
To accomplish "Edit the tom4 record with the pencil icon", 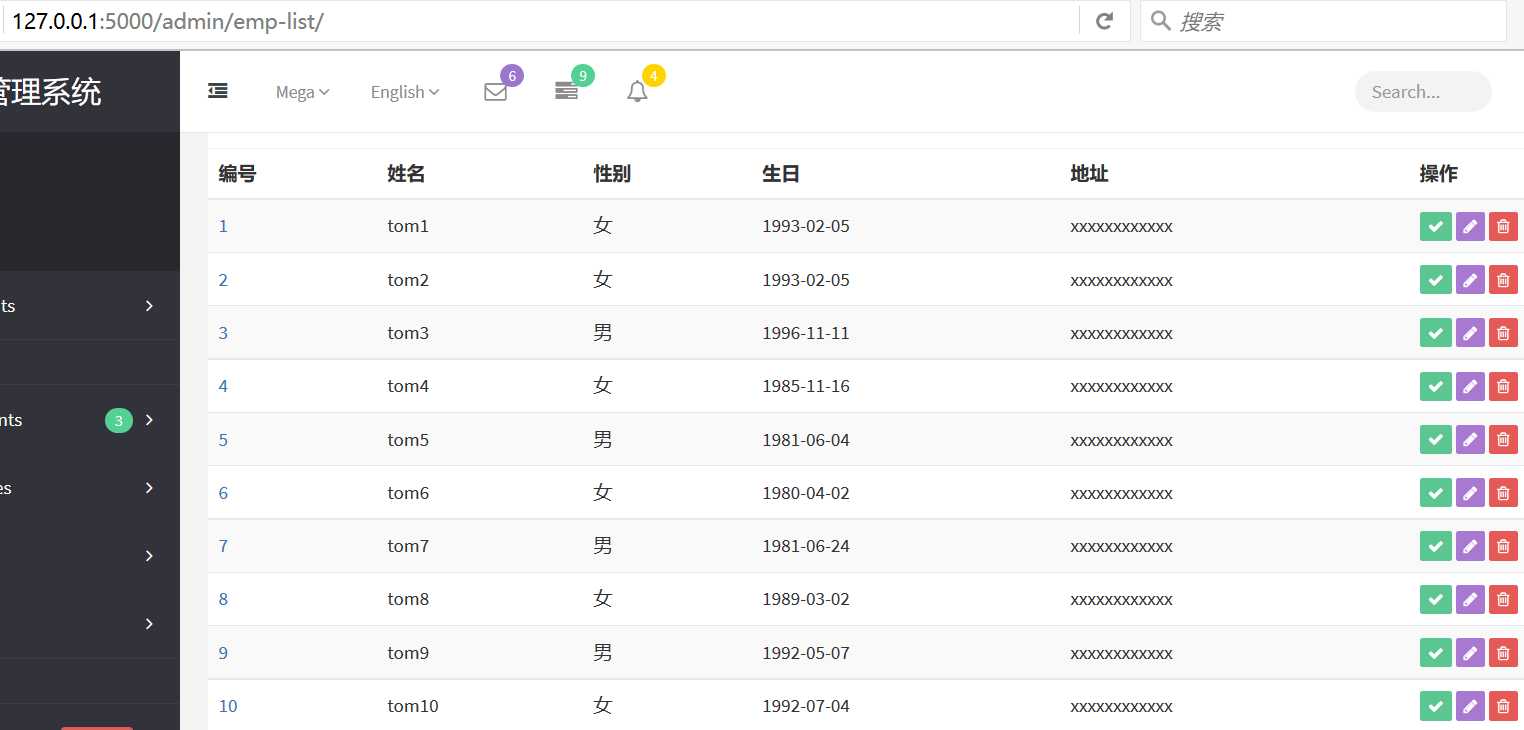I will tap(1470, 386).
